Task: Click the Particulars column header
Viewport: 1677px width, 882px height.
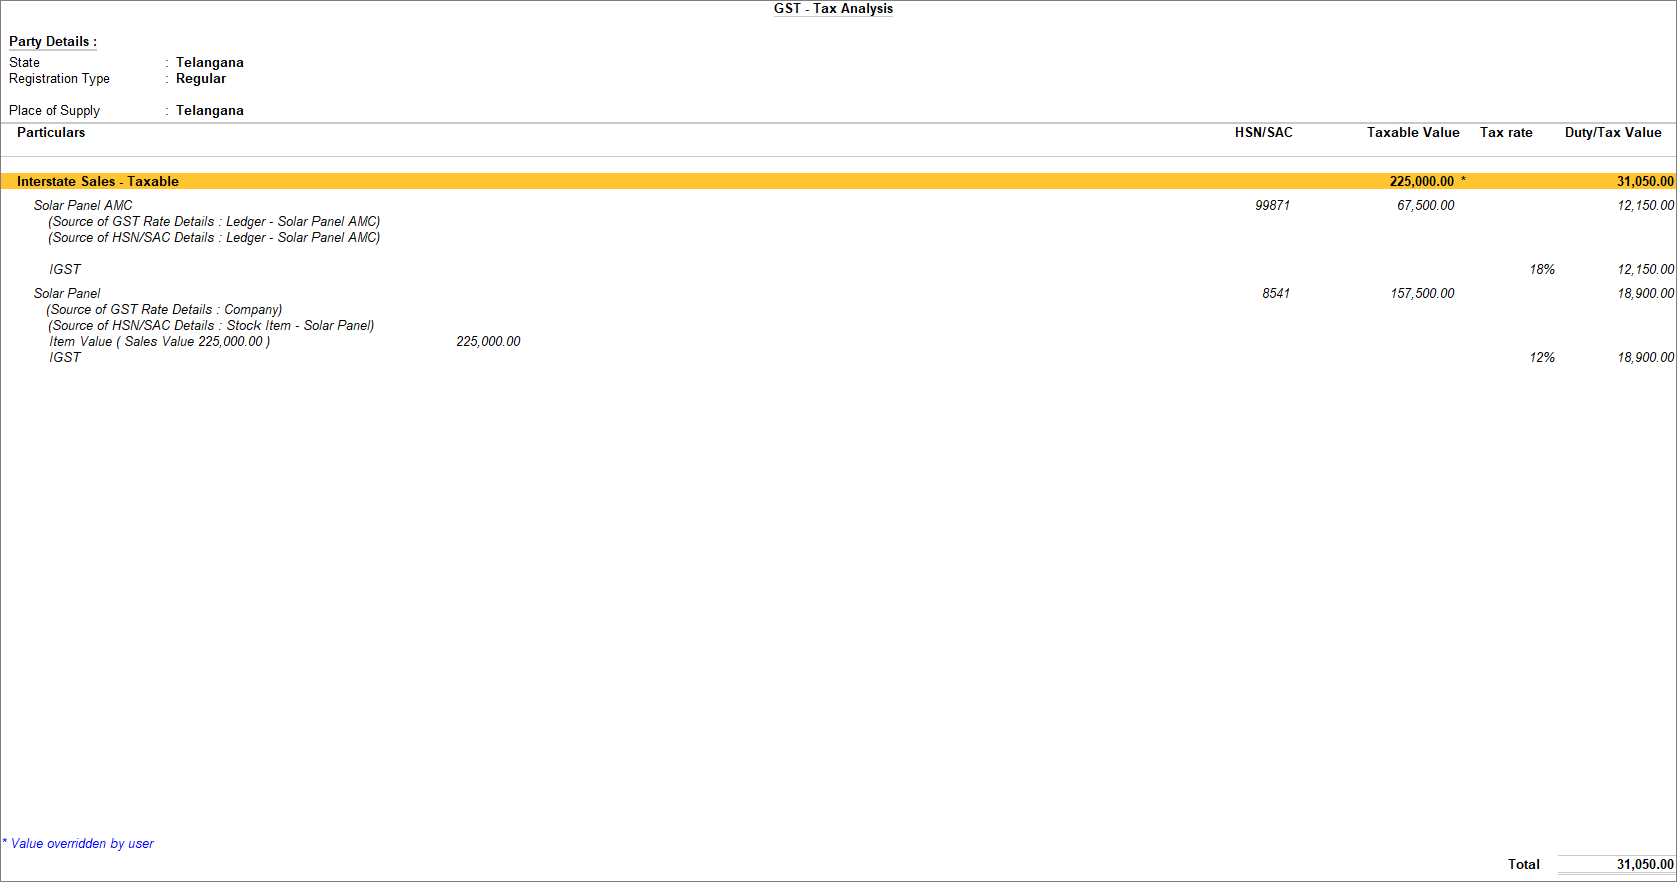Action: [51, 132]
